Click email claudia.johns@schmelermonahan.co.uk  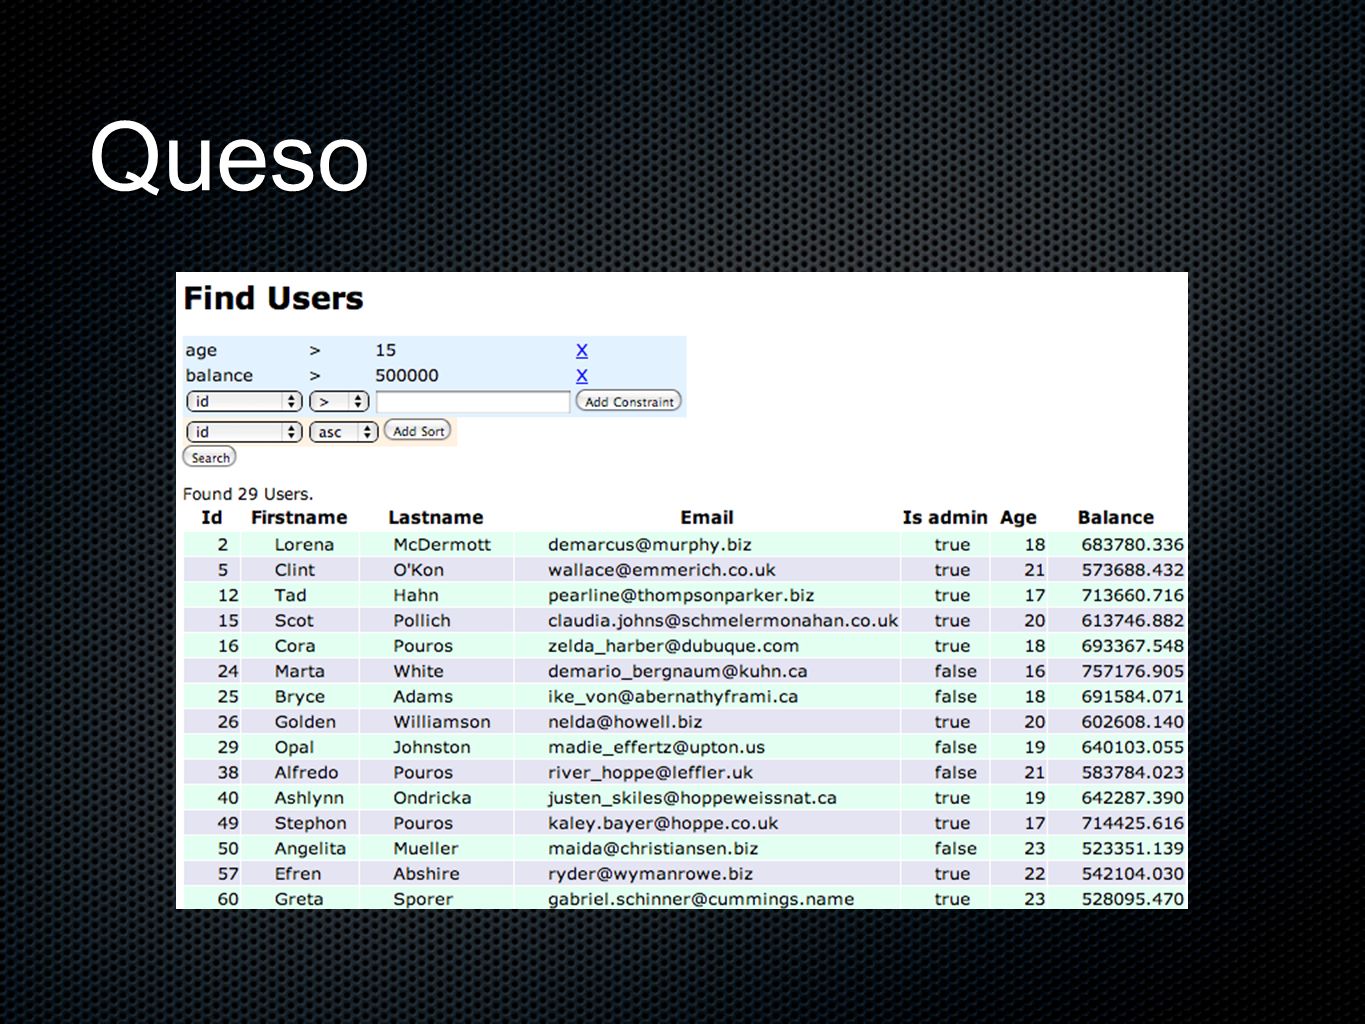click(722, 621)
